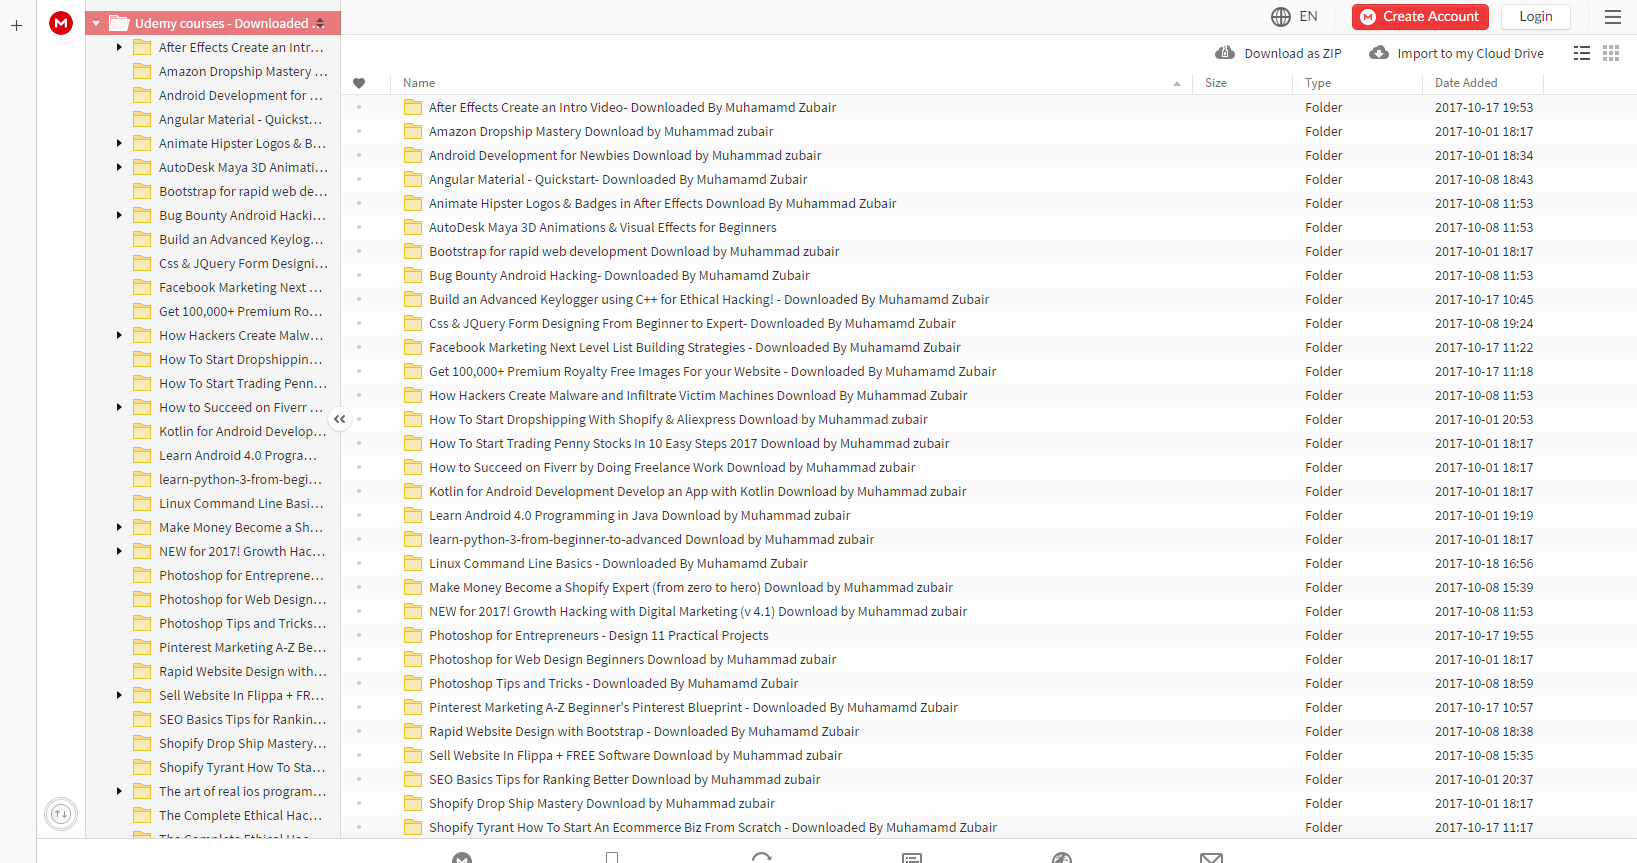1637x863 pixels.
Task: Select Angular Material - Quickstart in left tree
Action: pyautogui.click(x=240, y=119)
